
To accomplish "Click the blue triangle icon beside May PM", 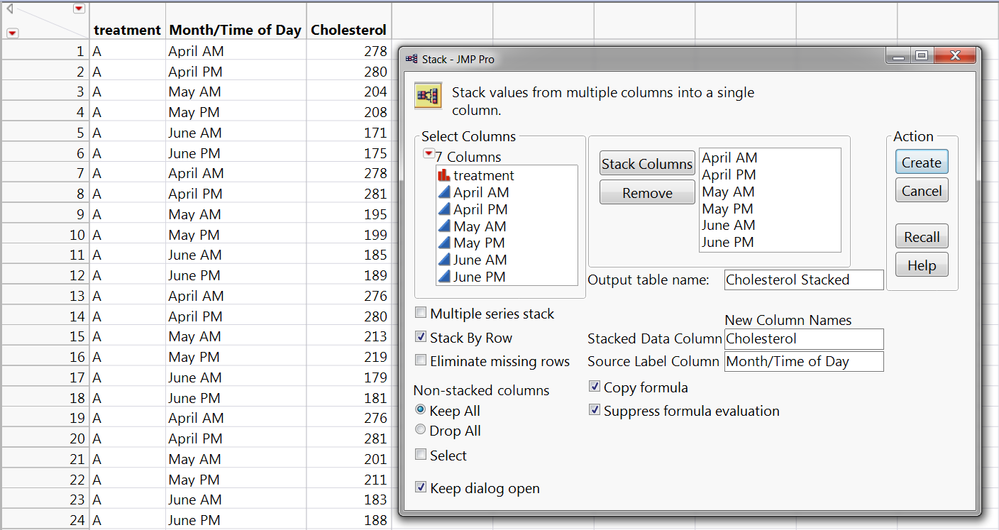I will click(444, 243).
